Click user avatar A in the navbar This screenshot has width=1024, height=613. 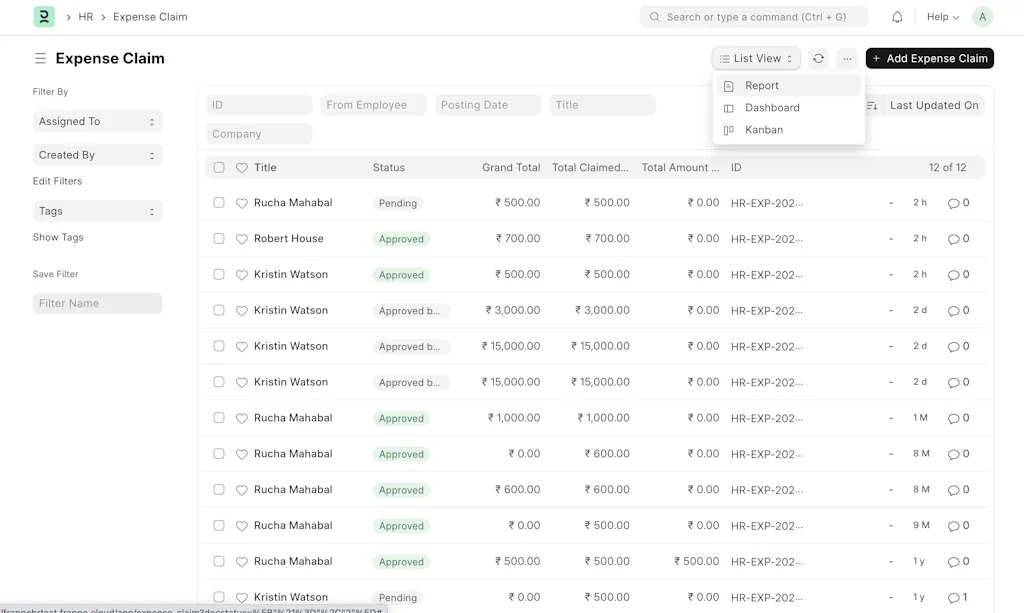click(x=982, y=17)
